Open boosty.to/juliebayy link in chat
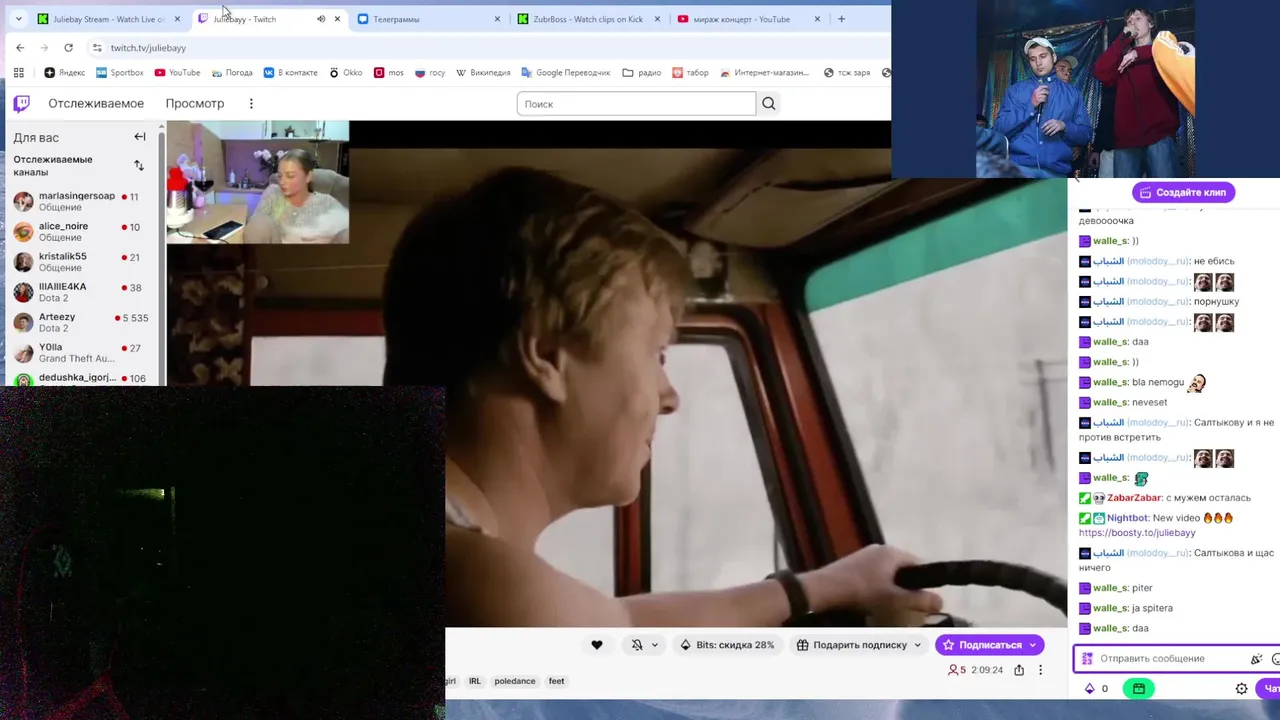1280x720 pixels. tap(1137, 533)
